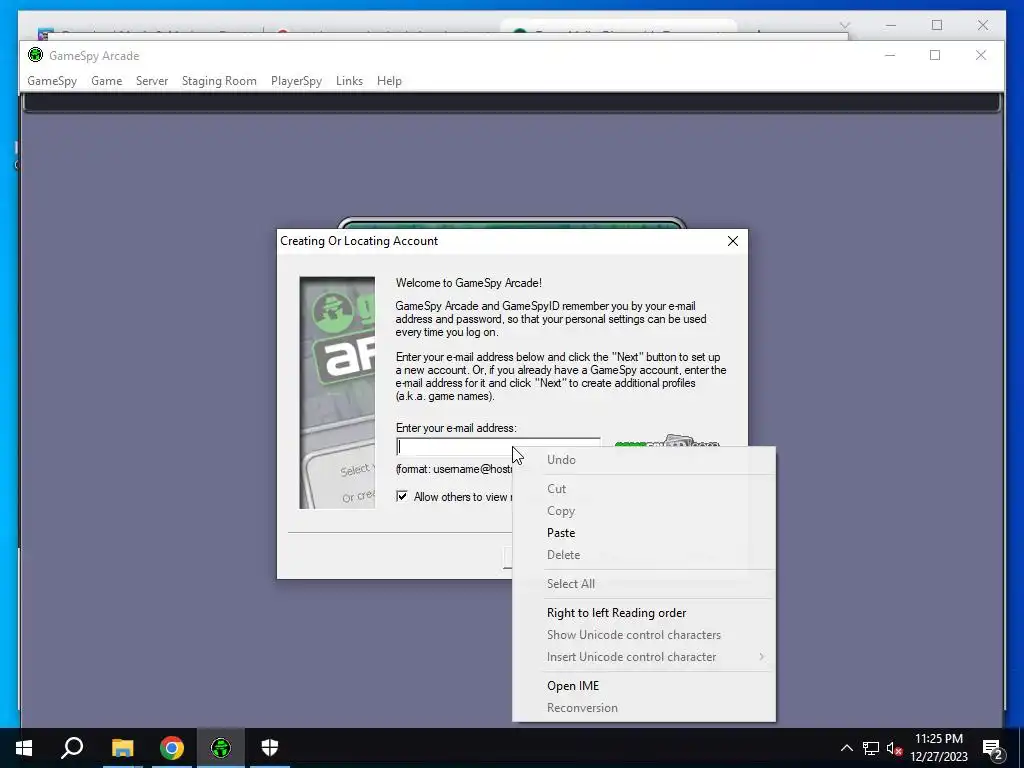The image size is (1024, 768).
Task: Open the Game menu
Action: 106,81
